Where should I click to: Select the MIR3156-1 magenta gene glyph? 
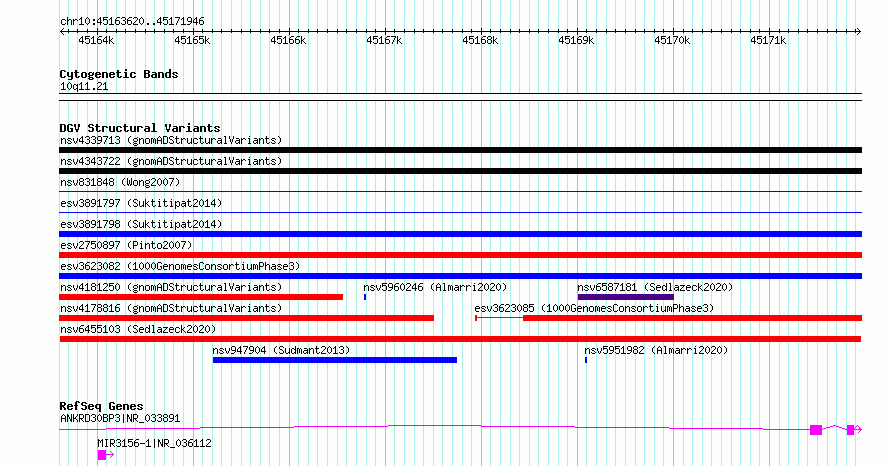(105, 455)
